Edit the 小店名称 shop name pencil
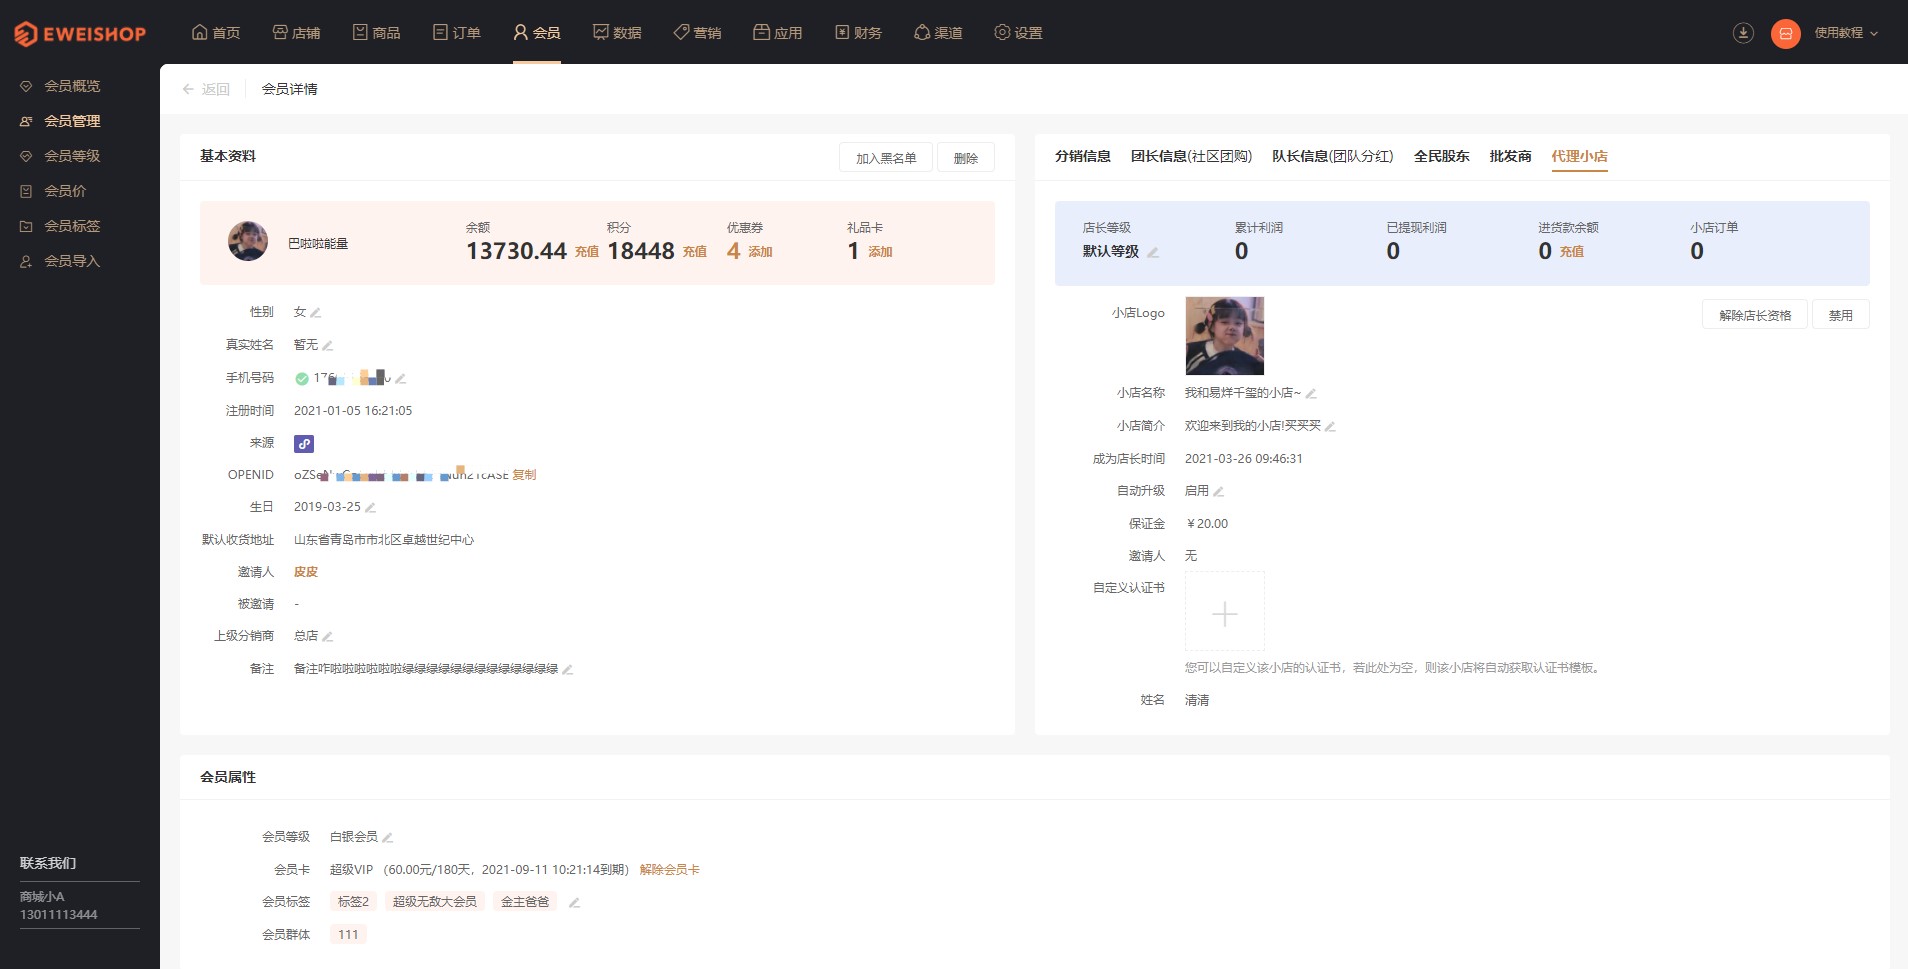This screenshot has height=969, width=1908. [1311, 394]
